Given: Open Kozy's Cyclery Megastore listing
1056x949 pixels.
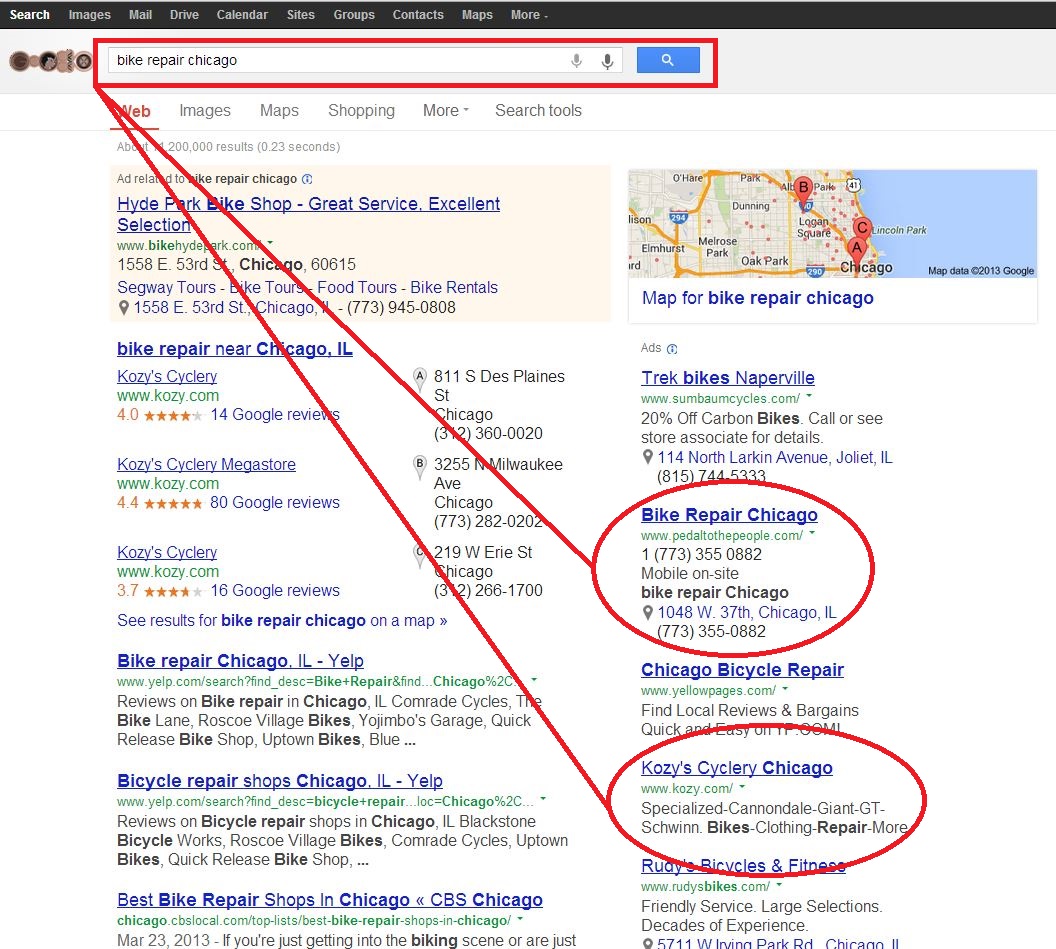Looking at the screenshot, I should [206, 464].
